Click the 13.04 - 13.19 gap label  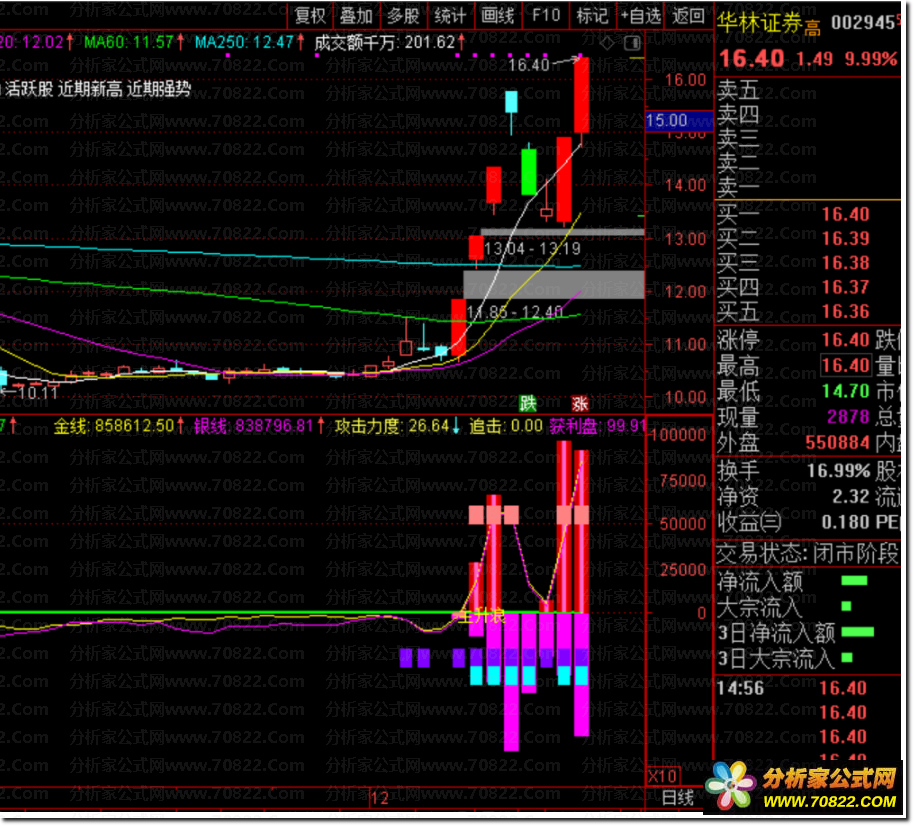tap(532, 249)
